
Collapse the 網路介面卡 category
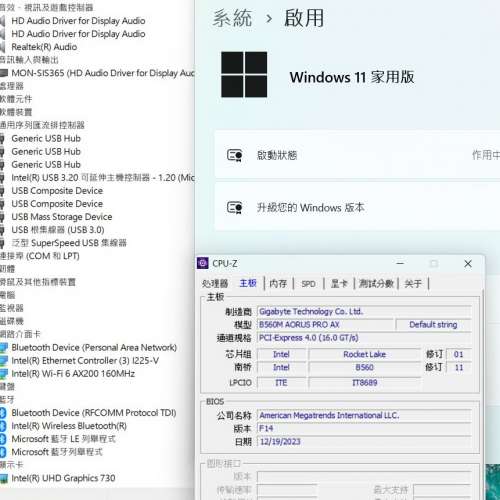tap(20, 334)
